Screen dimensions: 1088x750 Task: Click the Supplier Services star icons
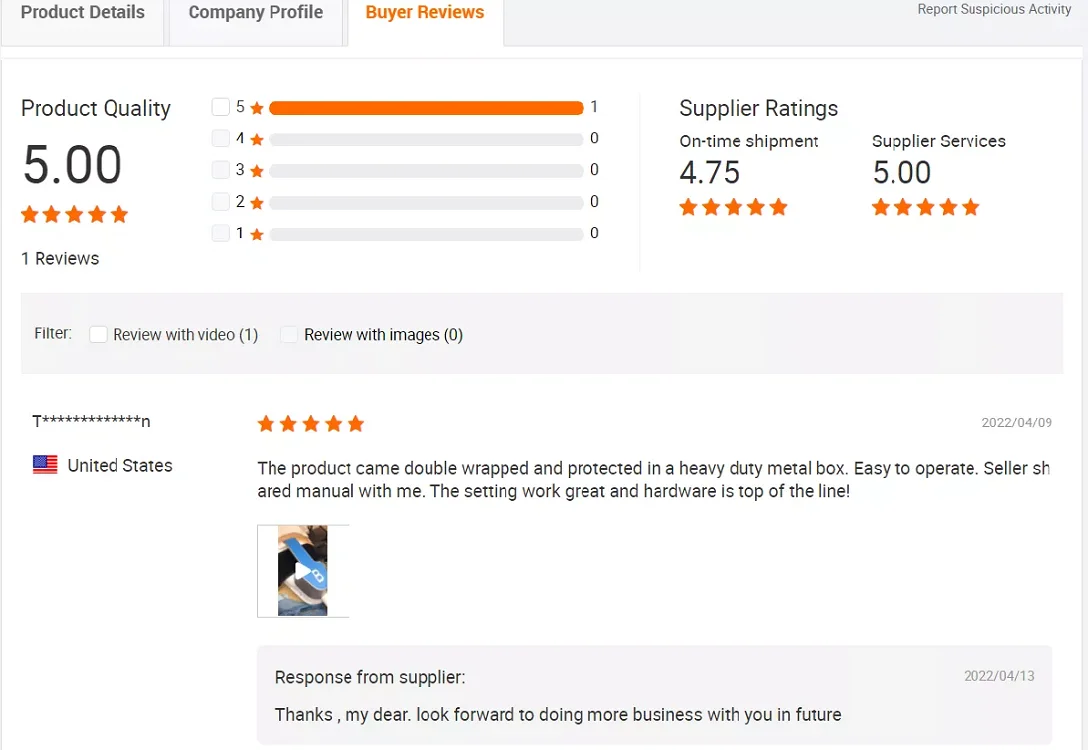pyautogui.click(x=925, y=207)
